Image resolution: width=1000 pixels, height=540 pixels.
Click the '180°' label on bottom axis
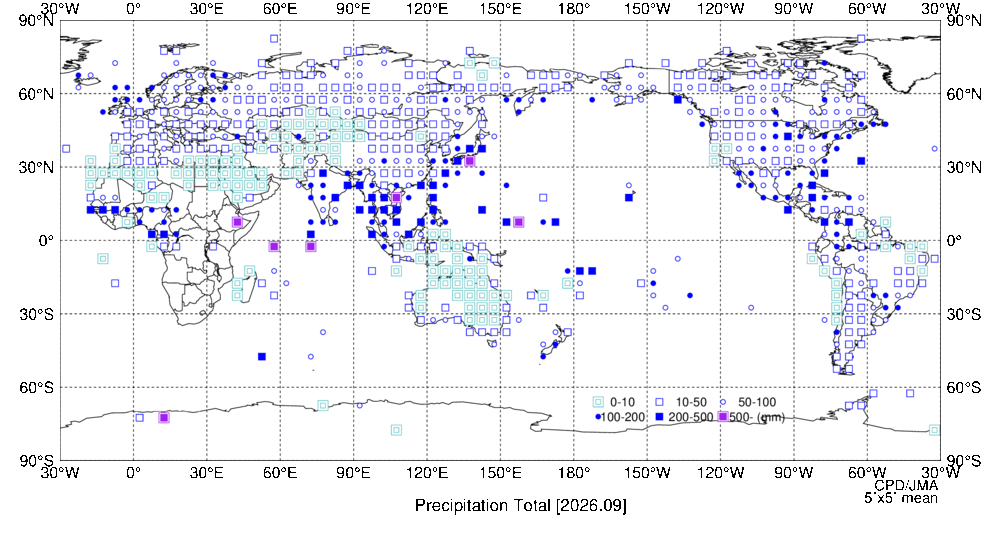(573, 473)
